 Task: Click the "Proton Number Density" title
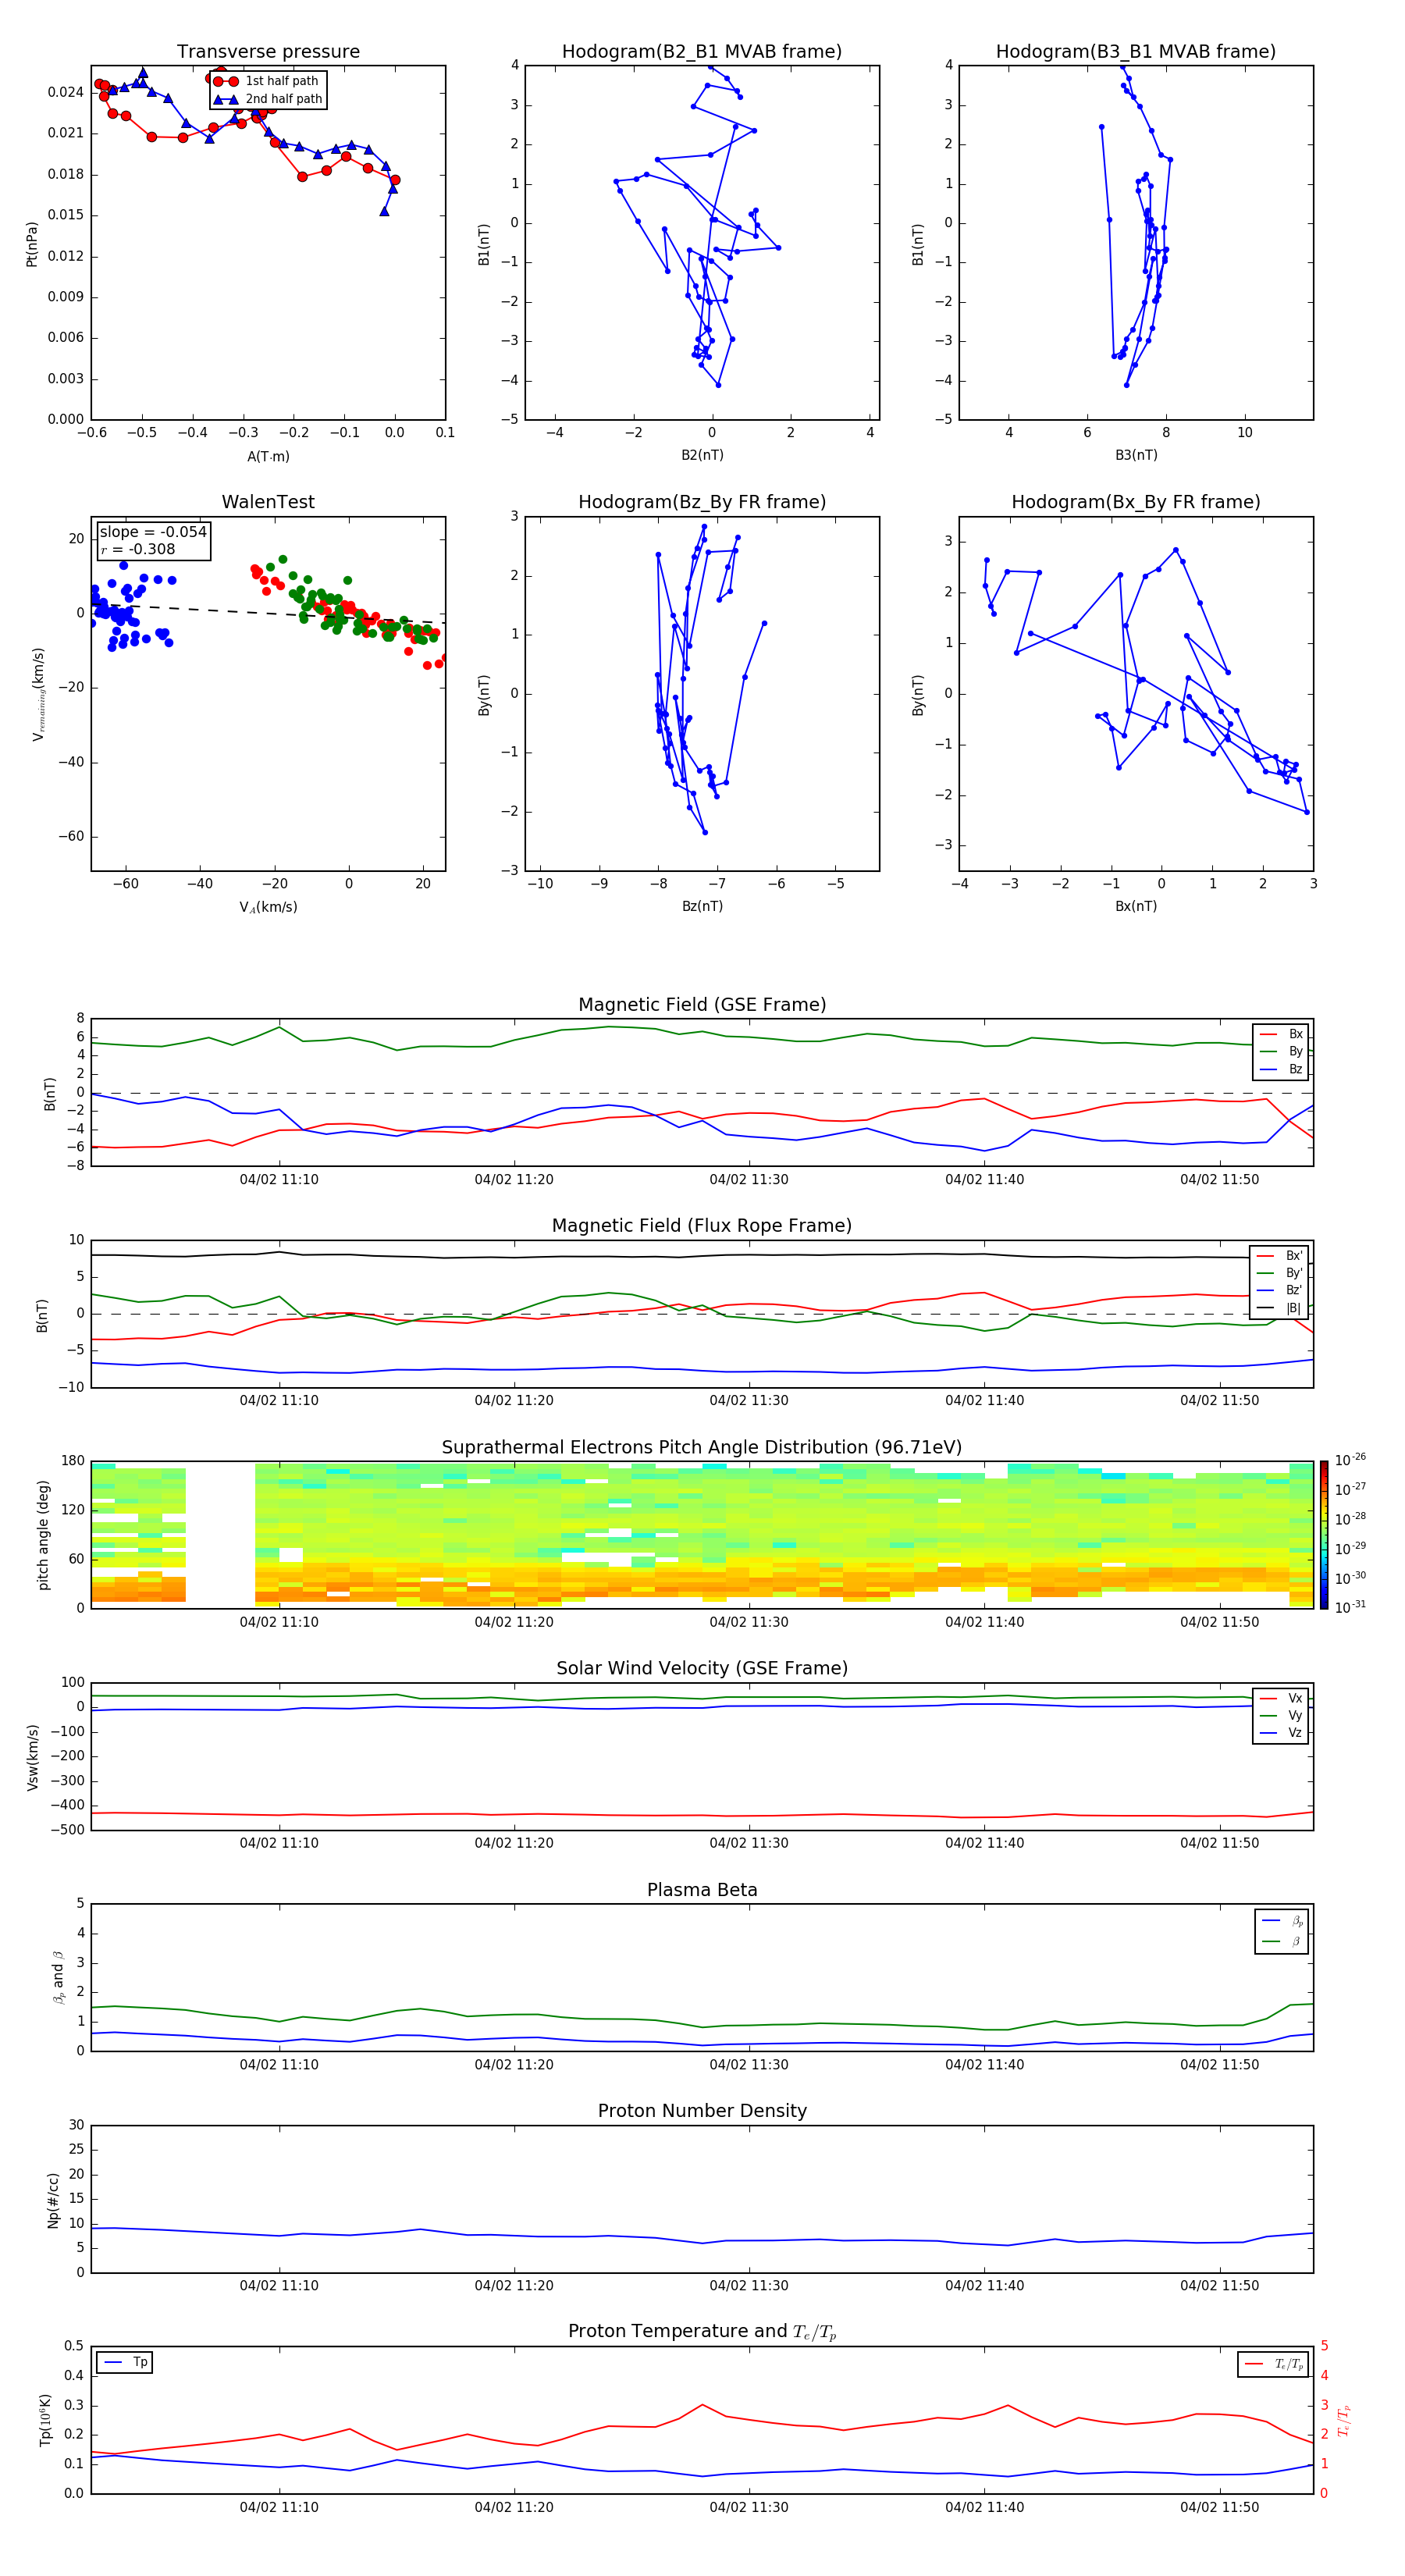(x=702, y=2111)
